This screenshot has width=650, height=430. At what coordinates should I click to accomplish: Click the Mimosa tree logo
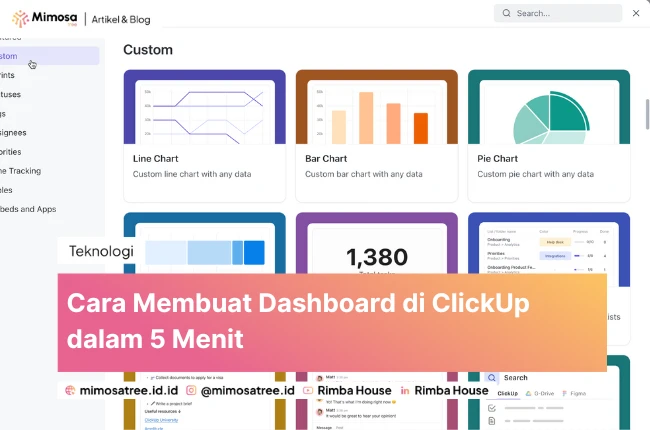point(44,19)
